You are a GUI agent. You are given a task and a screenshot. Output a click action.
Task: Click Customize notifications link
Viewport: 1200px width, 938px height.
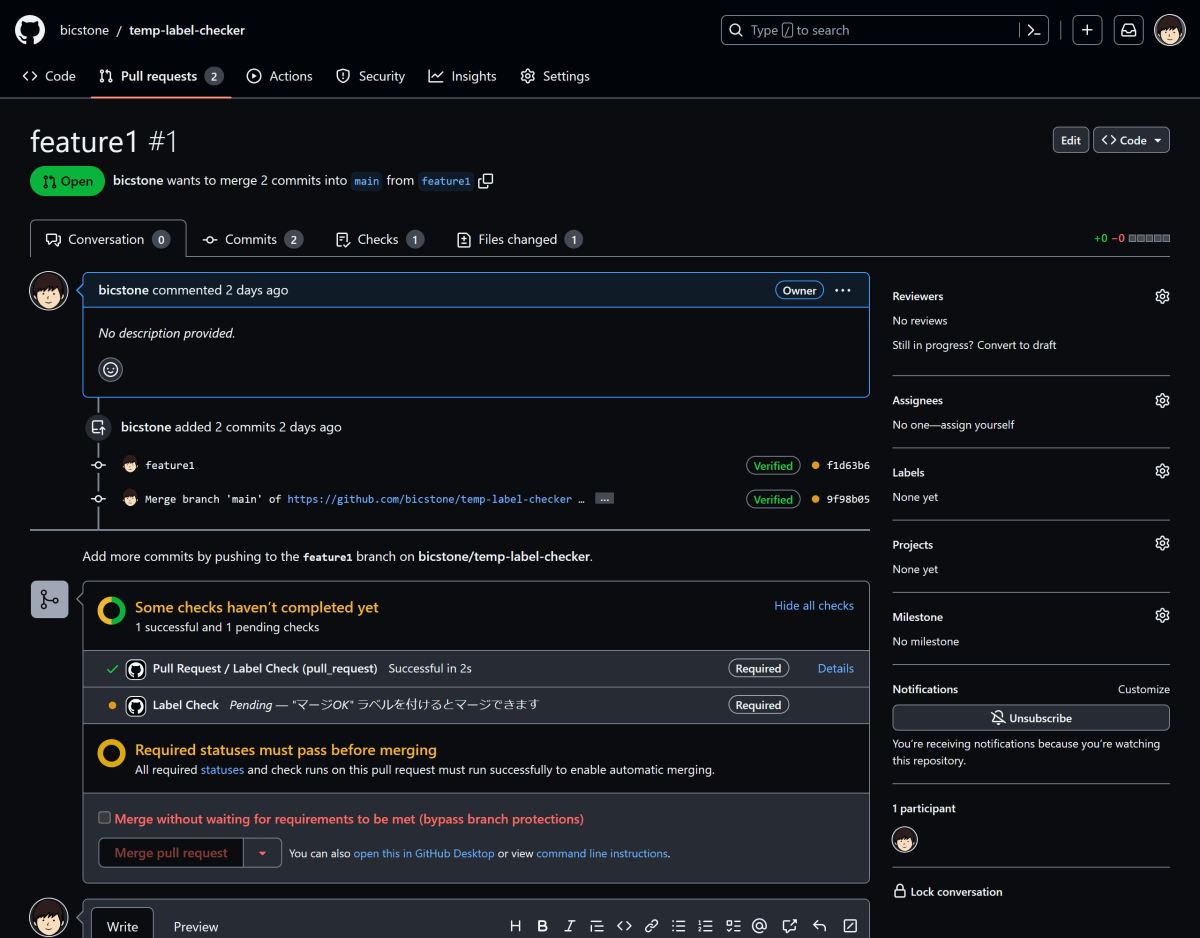click(x=1144, y=689)
